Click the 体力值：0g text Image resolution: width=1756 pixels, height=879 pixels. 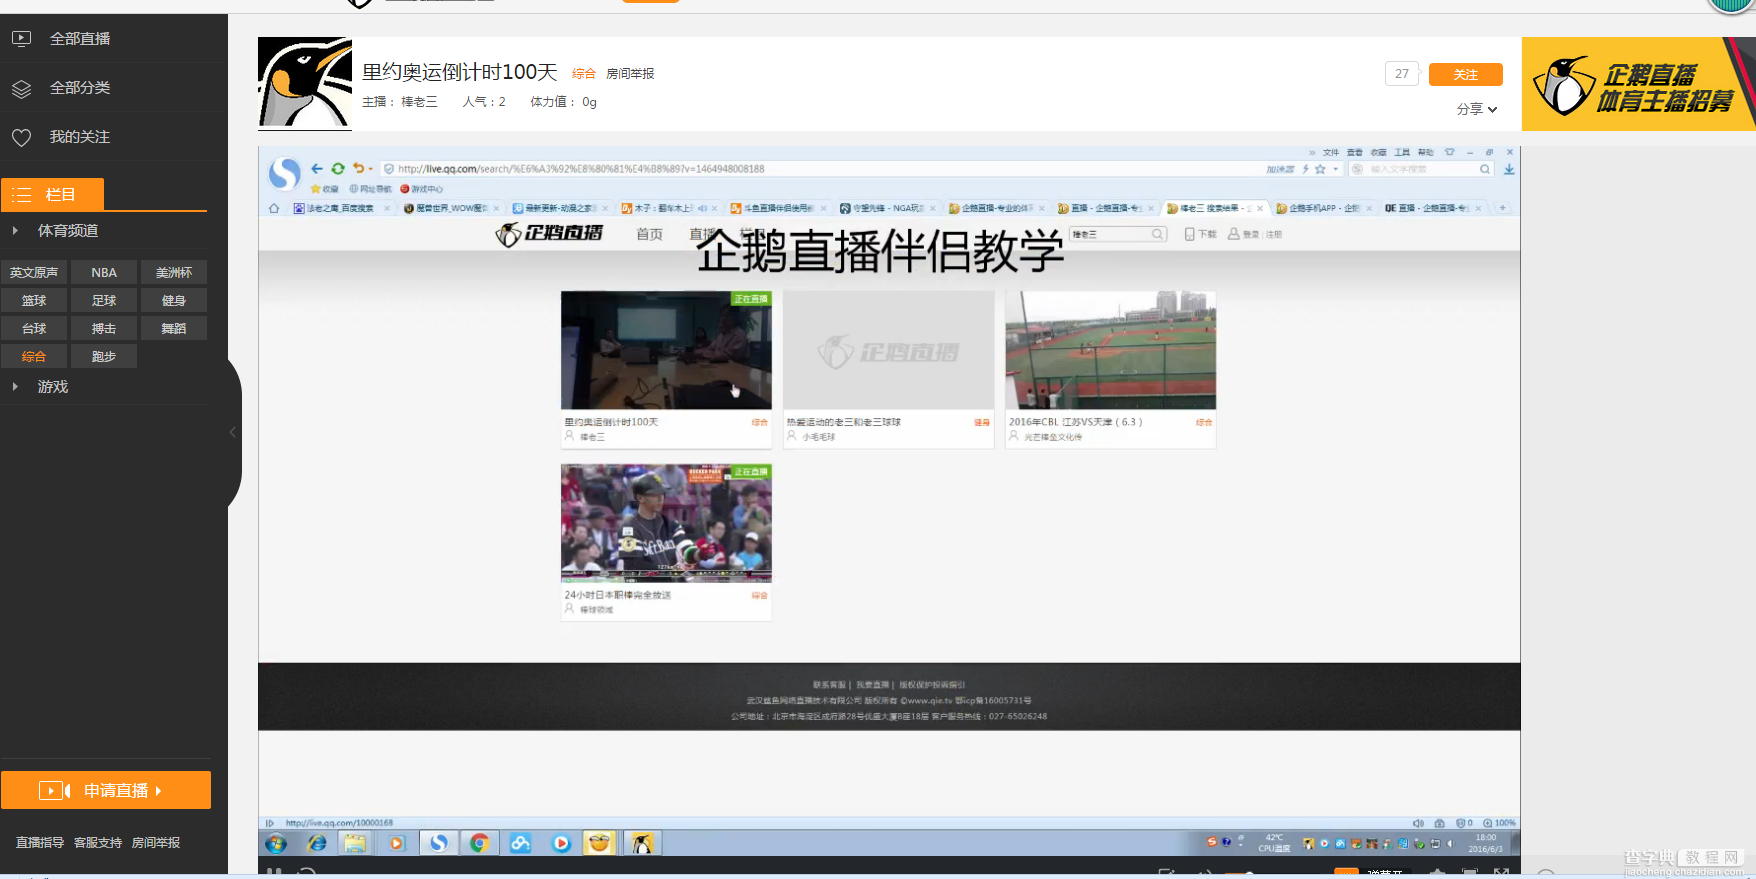click(563, 102)
